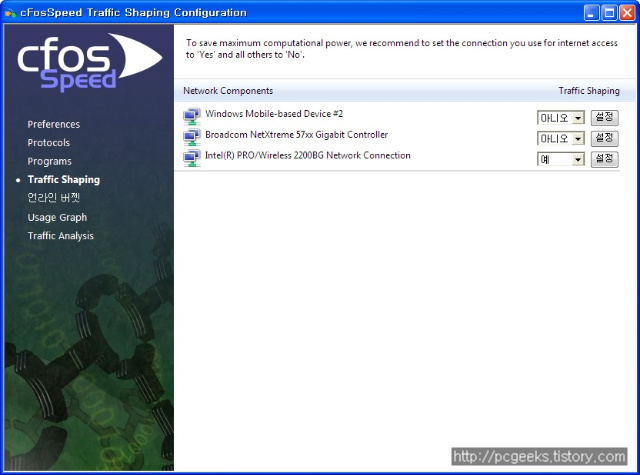Show the Usage Graph page
This screenshot has width=640, height=475.
coord(57,218)
